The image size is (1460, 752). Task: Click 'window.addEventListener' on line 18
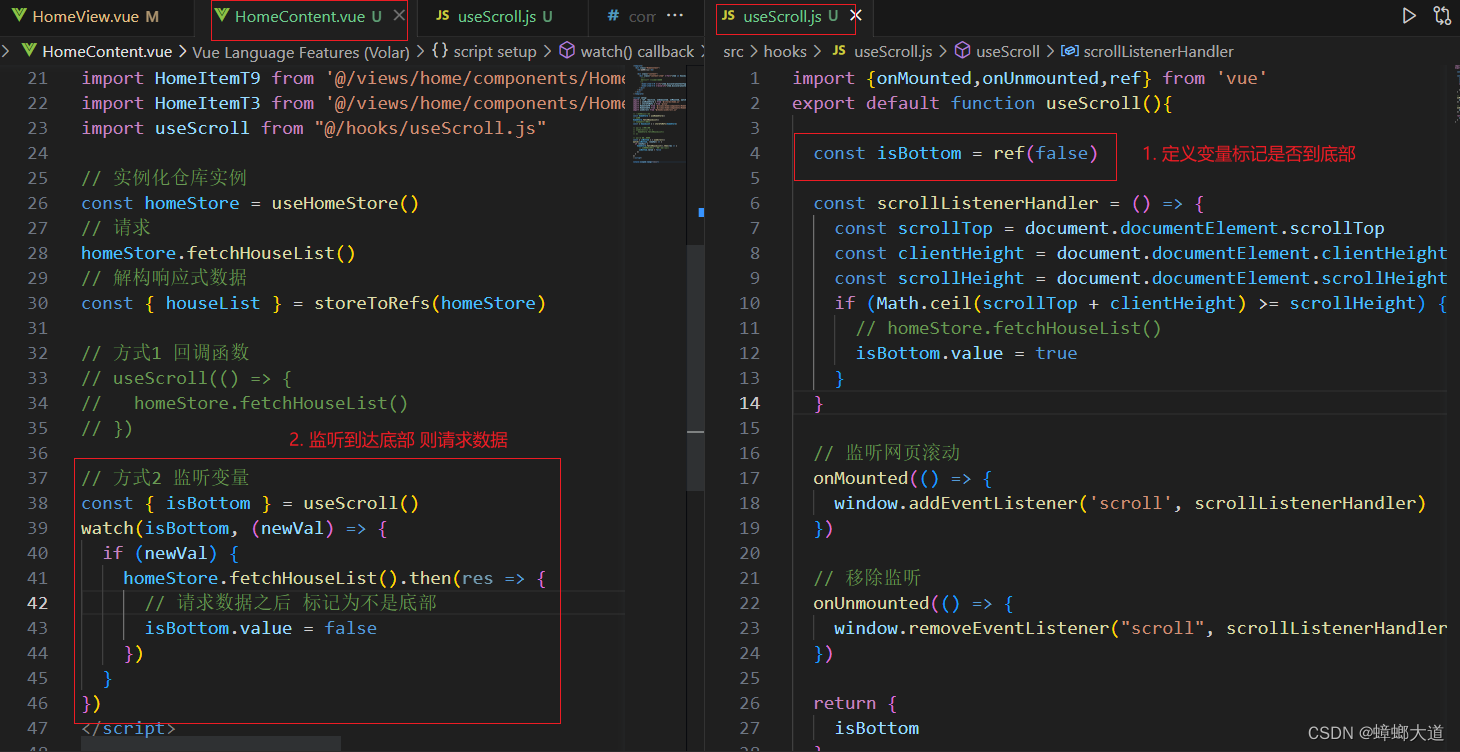[x=956, y=503]
